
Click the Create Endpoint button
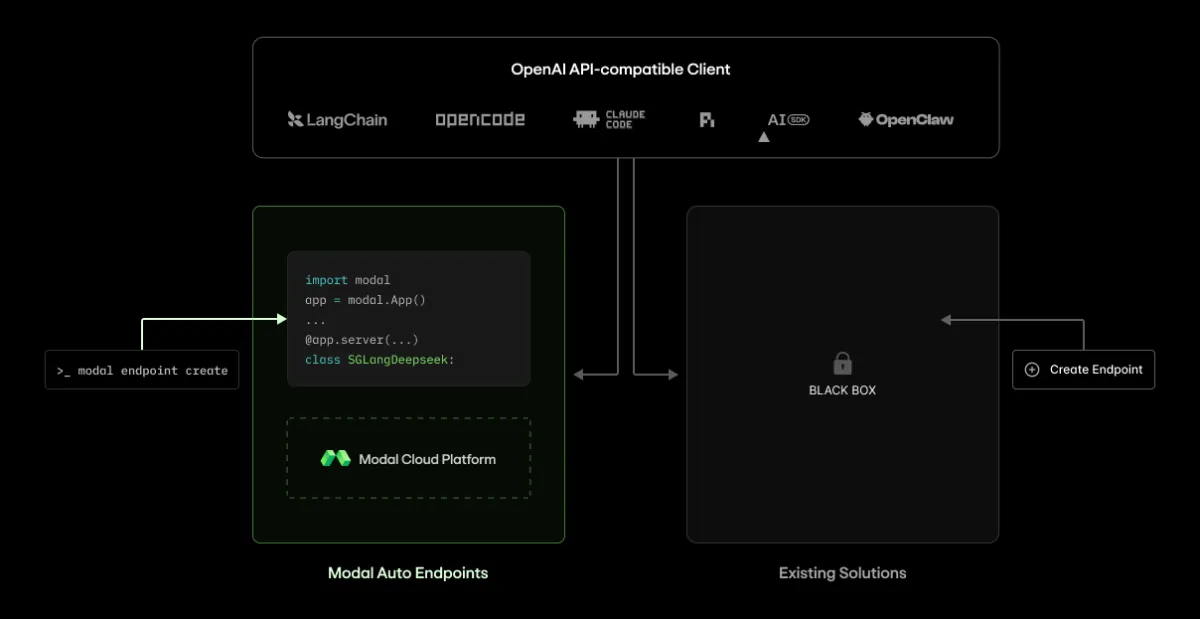[x=1084, y=370]
